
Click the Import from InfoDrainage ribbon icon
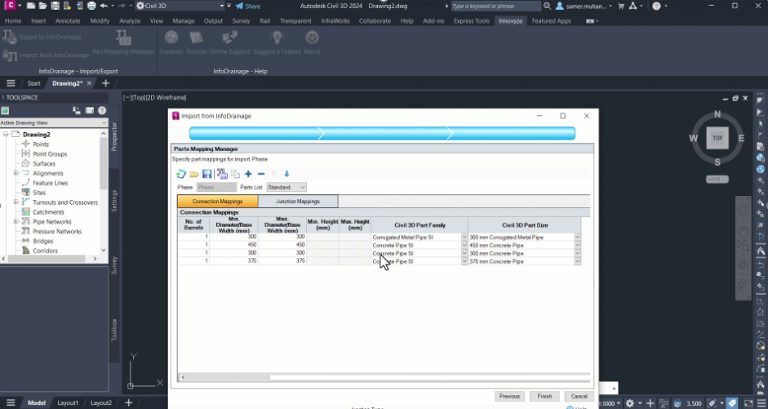point(10,55)
